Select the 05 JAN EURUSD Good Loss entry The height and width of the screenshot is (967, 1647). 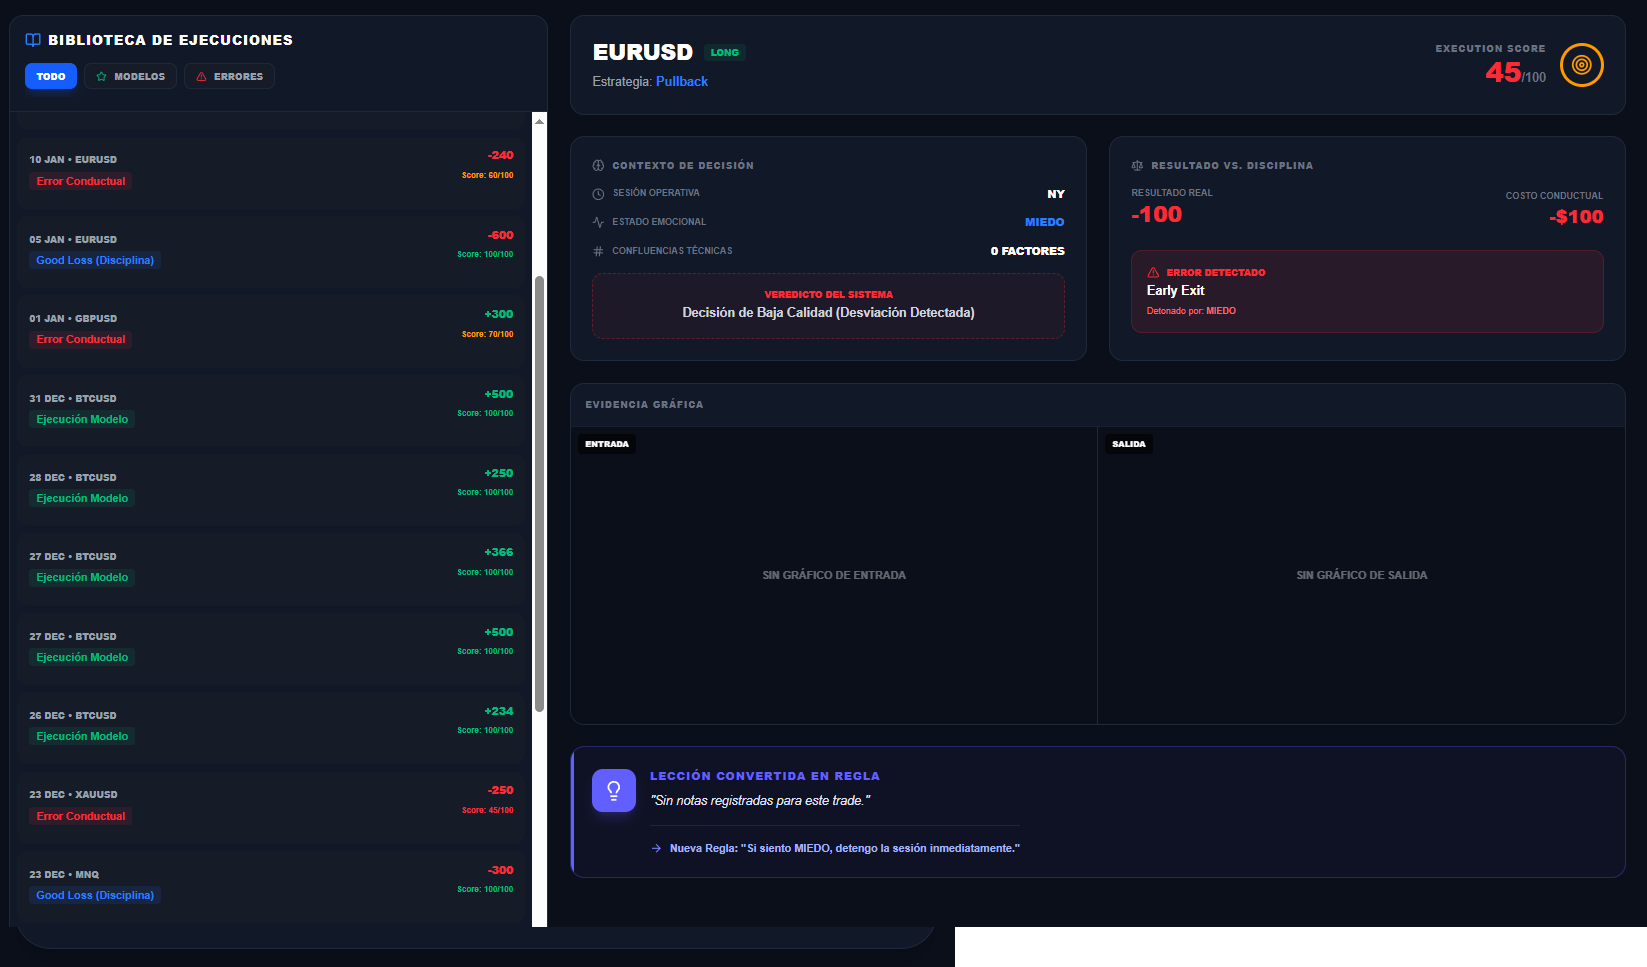click(x=270, y=250)
